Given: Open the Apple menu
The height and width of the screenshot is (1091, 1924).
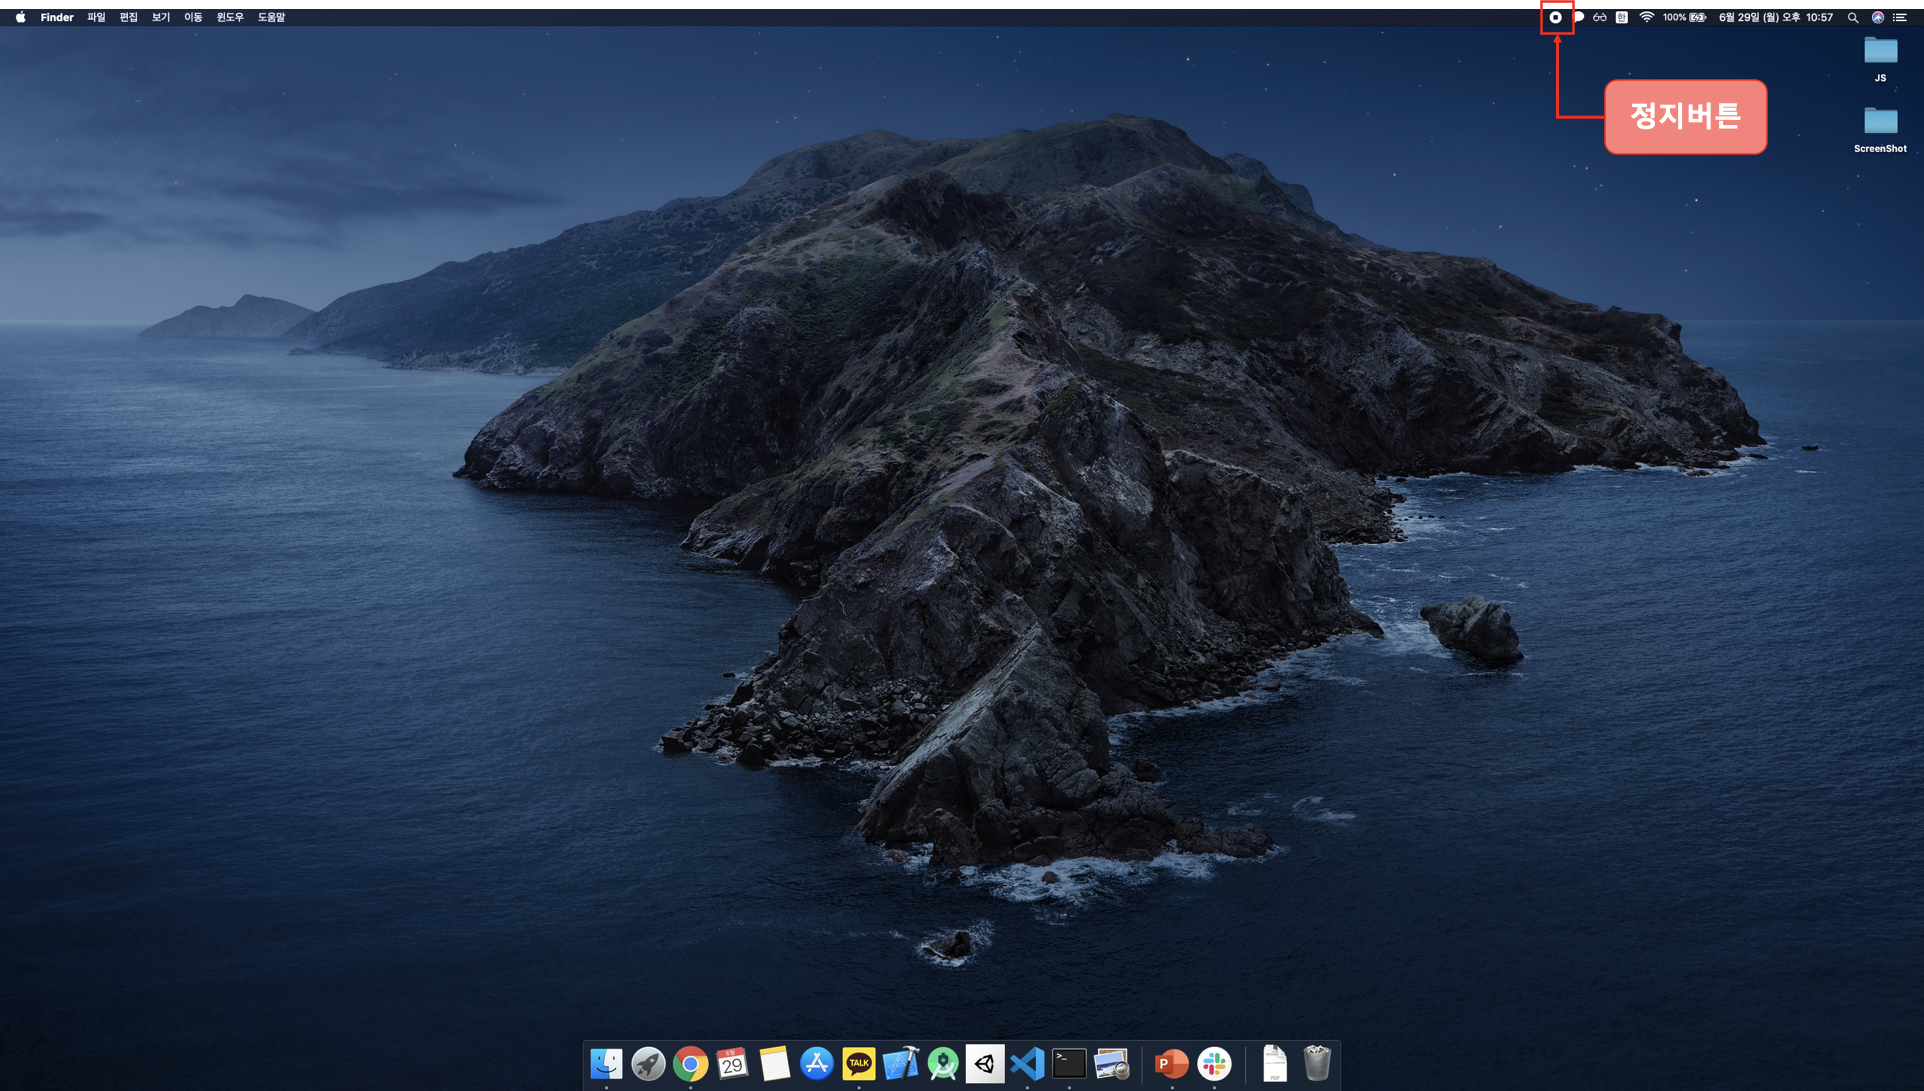Looking at the screenshot, I should 20,17.
